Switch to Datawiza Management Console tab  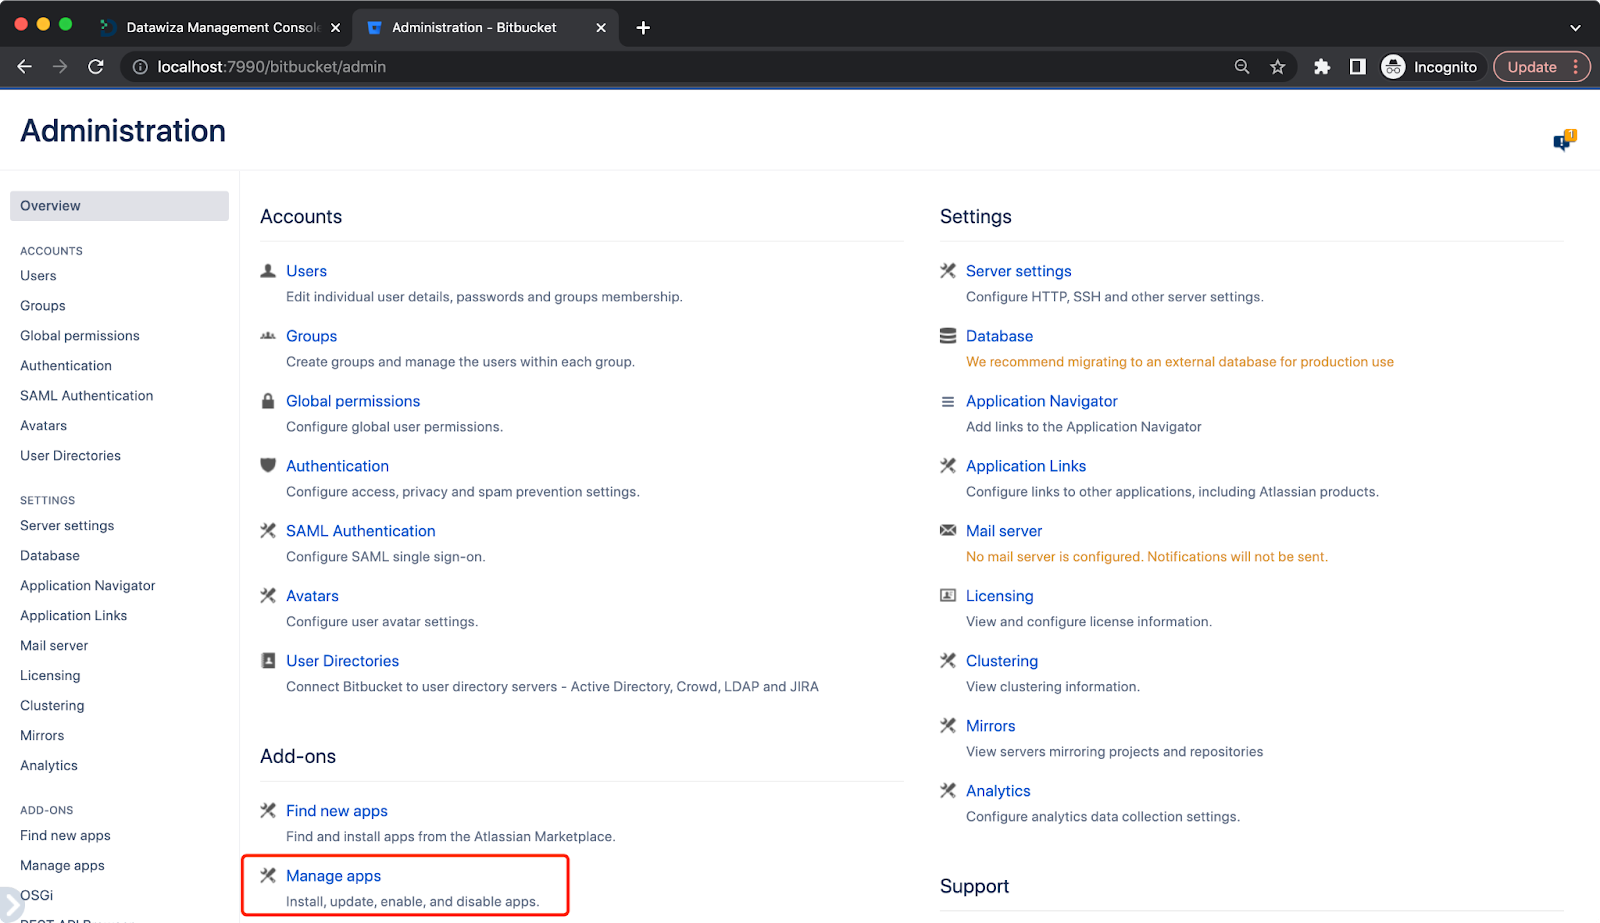(220, 28)
